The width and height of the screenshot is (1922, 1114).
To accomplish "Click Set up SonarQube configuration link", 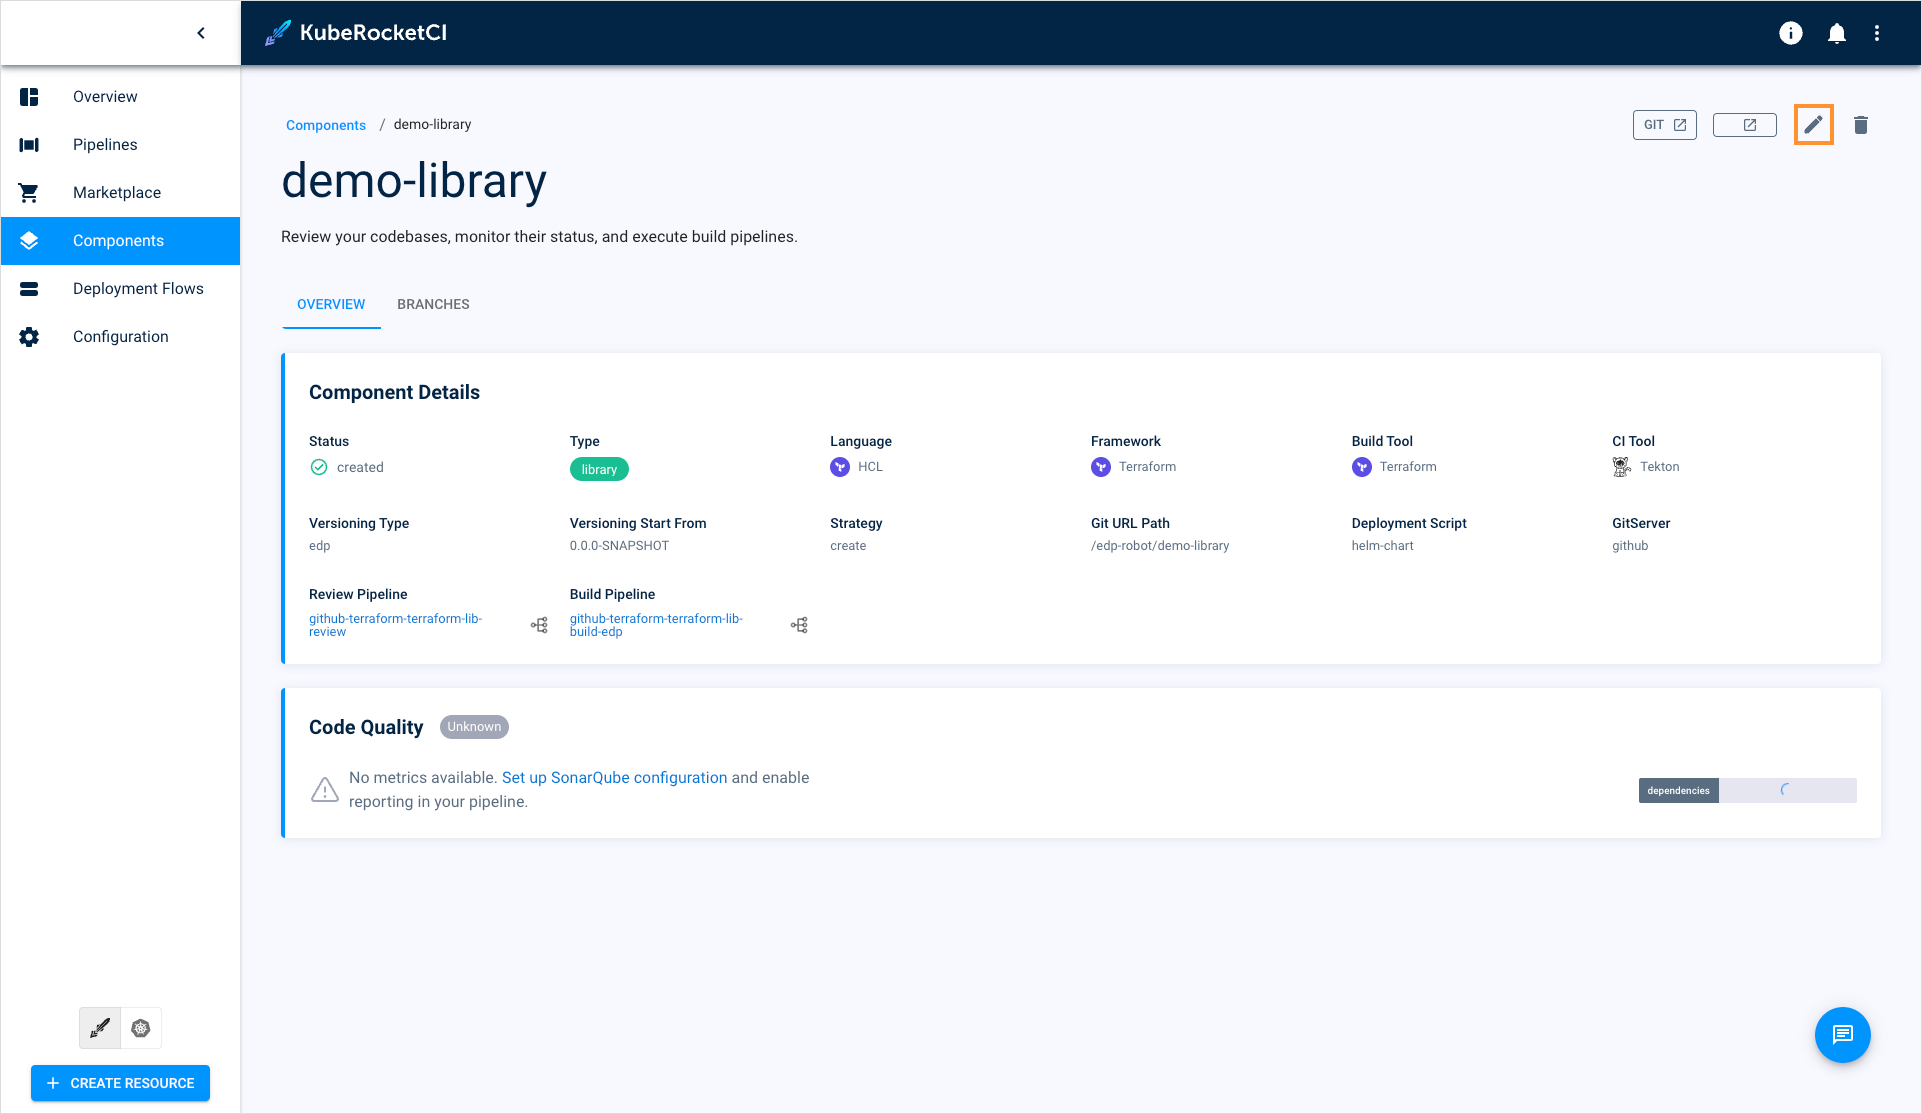I will (x=614, y=777).
